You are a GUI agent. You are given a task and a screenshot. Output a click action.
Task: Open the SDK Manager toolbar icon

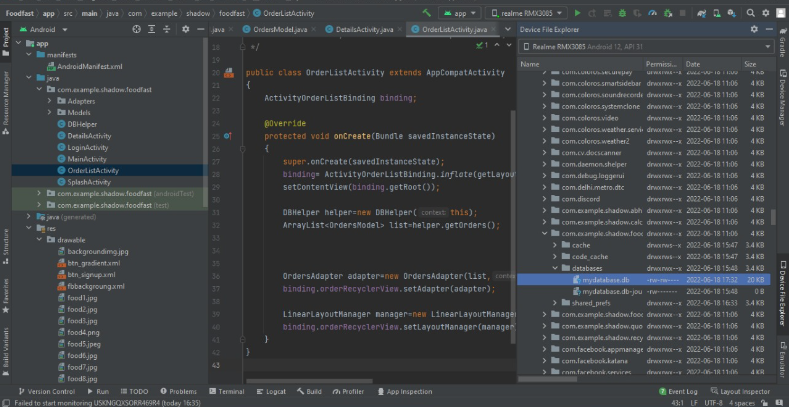pos(732,13)
